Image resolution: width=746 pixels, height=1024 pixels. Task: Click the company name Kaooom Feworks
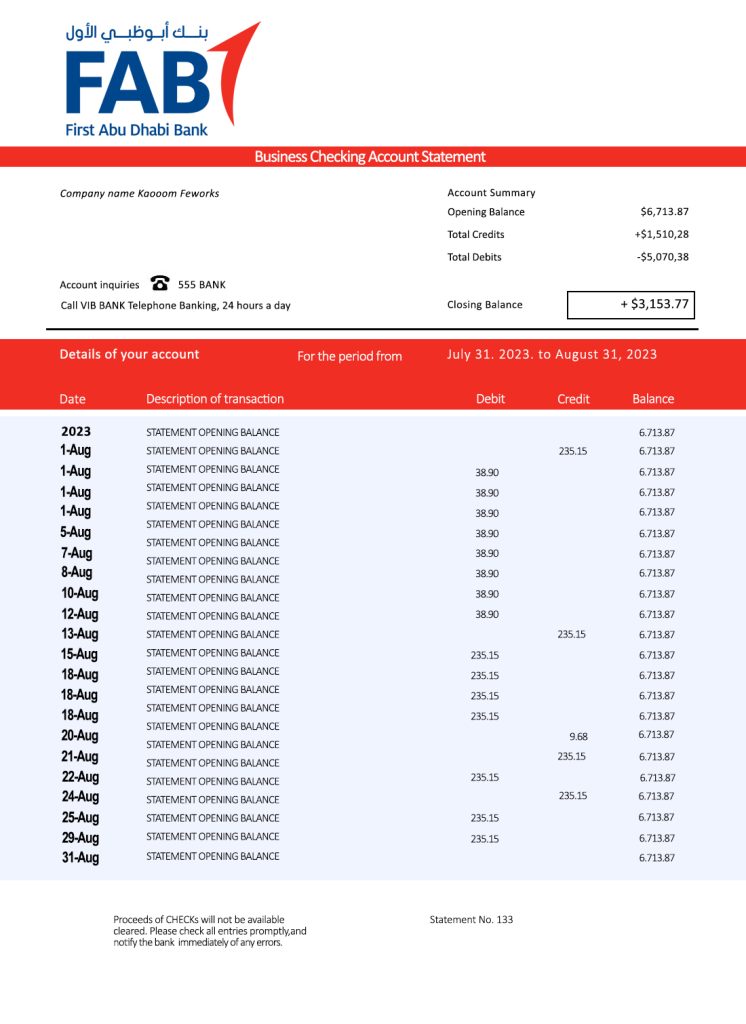click(139, 193)
